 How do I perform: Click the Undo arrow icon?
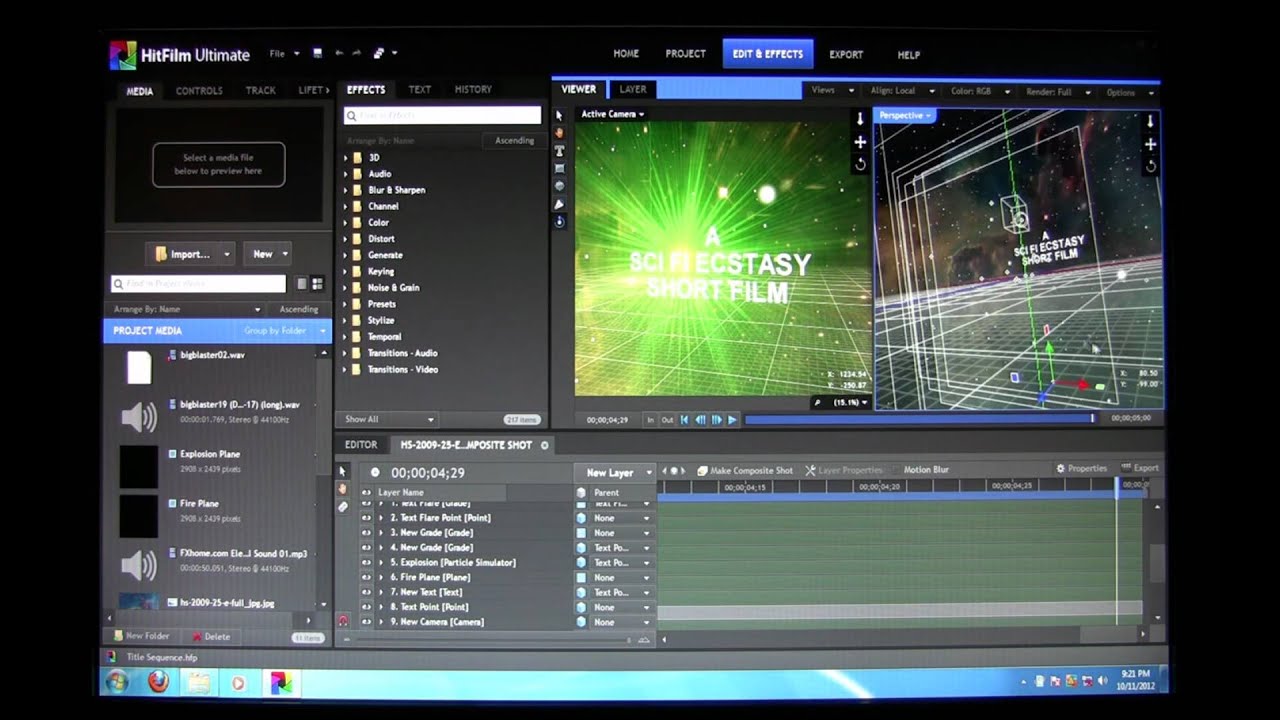[340, 53]
